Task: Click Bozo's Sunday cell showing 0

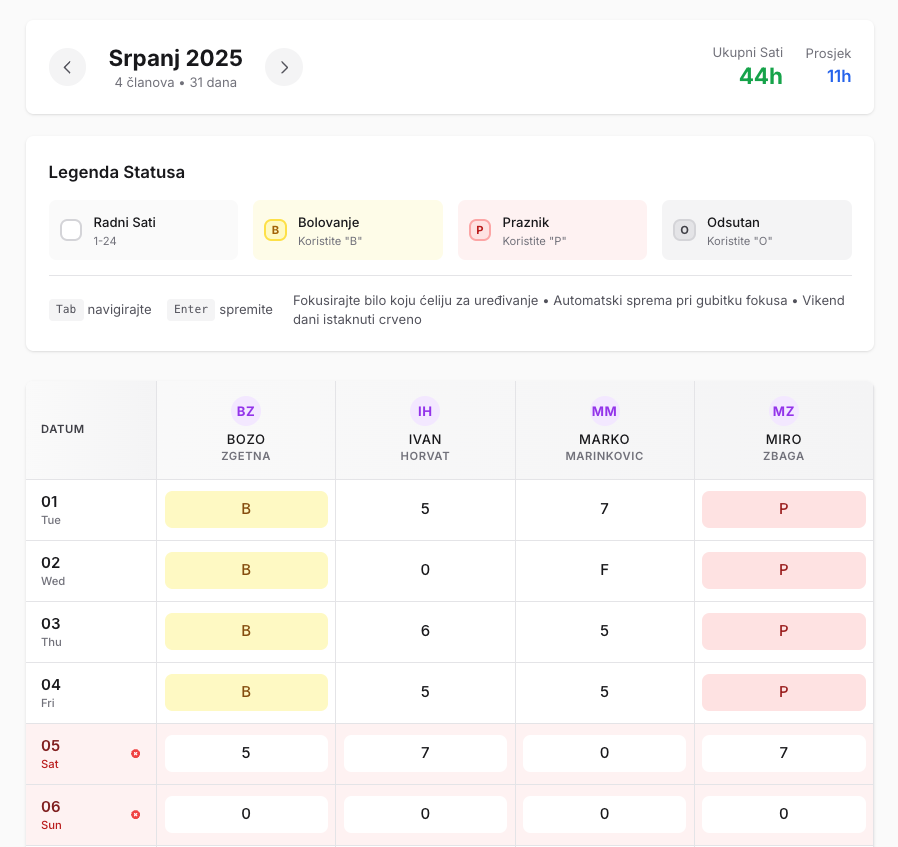Action: coord(245,814)
